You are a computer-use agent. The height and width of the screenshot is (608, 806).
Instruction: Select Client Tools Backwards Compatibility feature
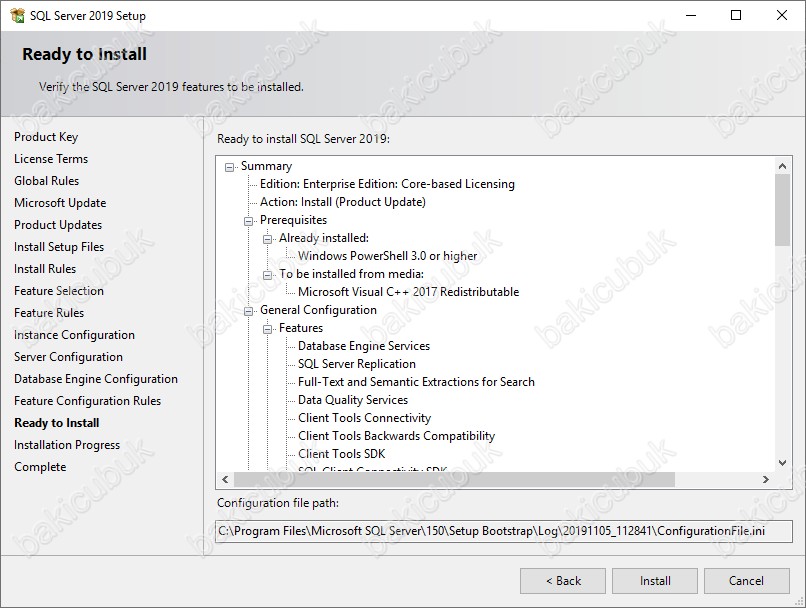coord(396,436)
